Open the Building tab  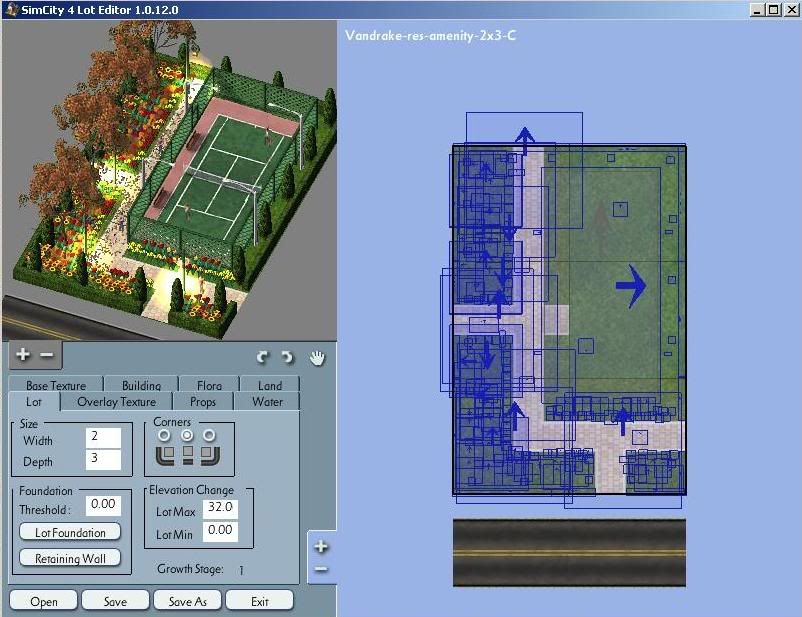(x=141, y=385)
